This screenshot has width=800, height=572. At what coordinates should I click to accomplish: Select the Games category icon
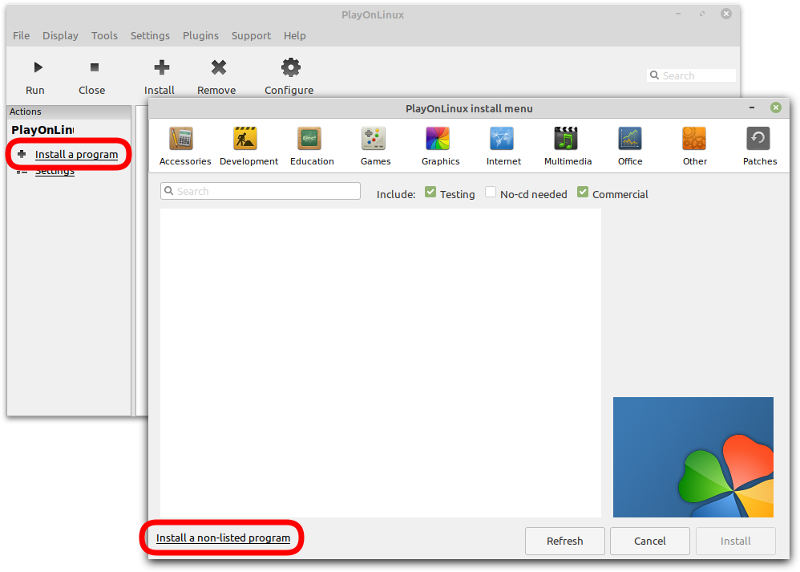pos(373,138)
